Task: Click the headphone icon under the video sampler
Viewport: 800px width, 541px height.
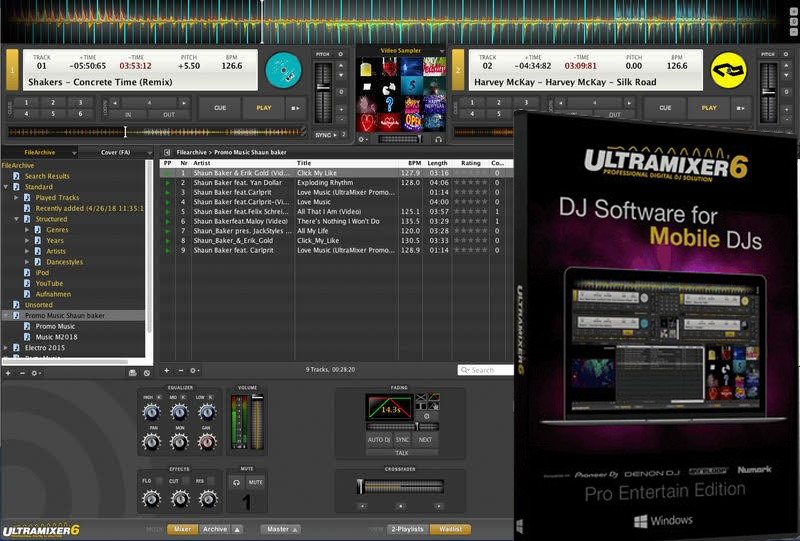Action: [x=438, y=139]
